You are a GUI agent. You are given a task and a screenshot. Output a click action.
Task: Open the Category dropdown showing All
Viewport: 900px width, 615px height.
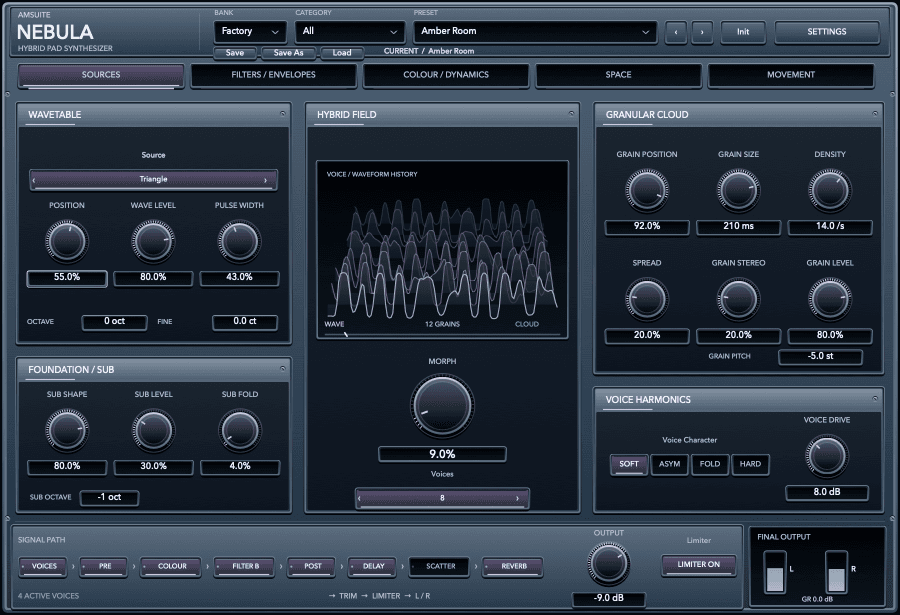[350, 32]
